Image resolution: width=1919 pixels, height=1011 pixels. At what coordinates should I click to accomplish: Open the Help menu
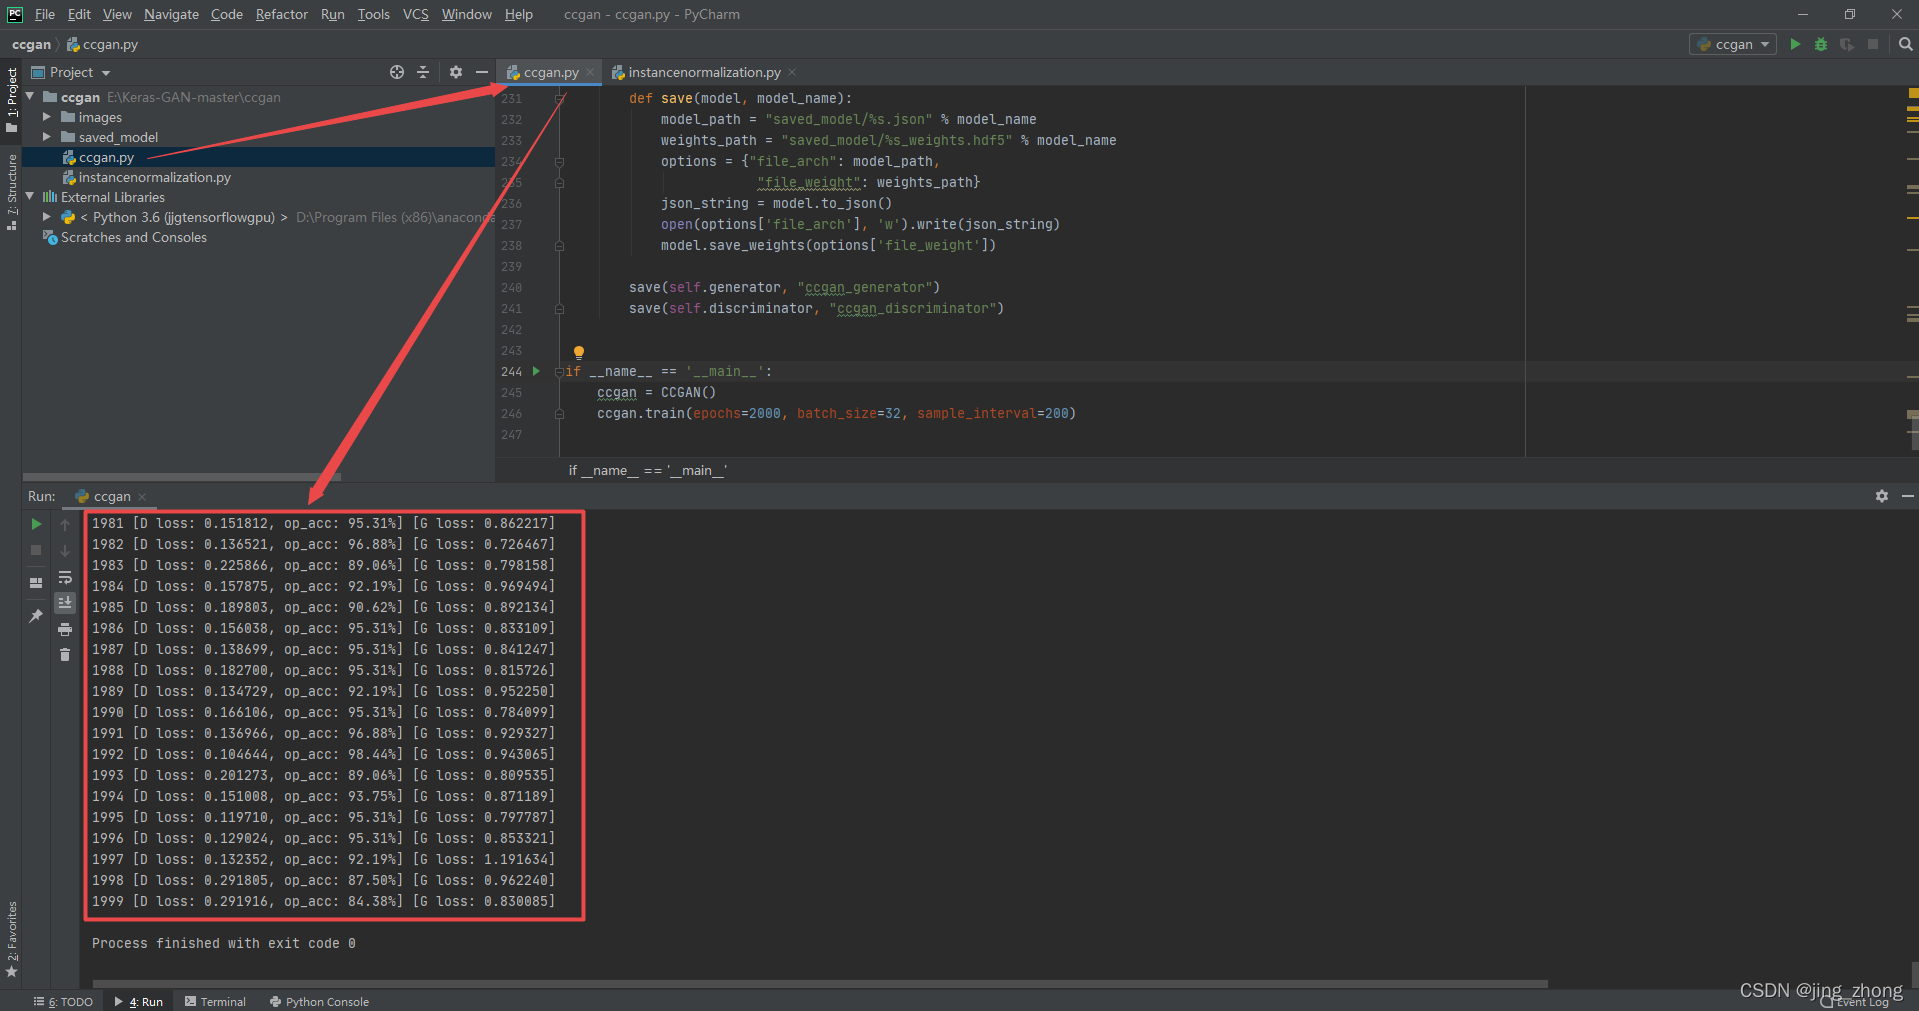(518, 14)
